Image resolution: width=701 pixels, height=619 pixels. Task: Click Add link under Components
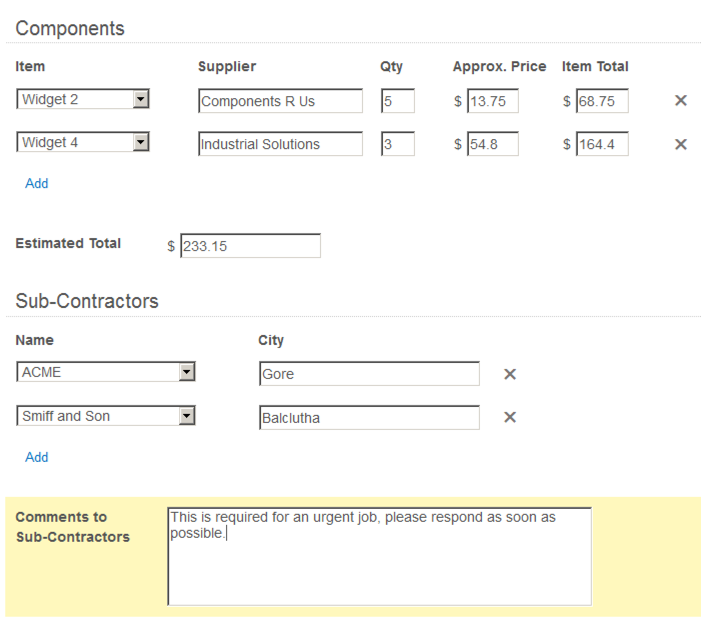pyautogui.click(x=37, y=183)
